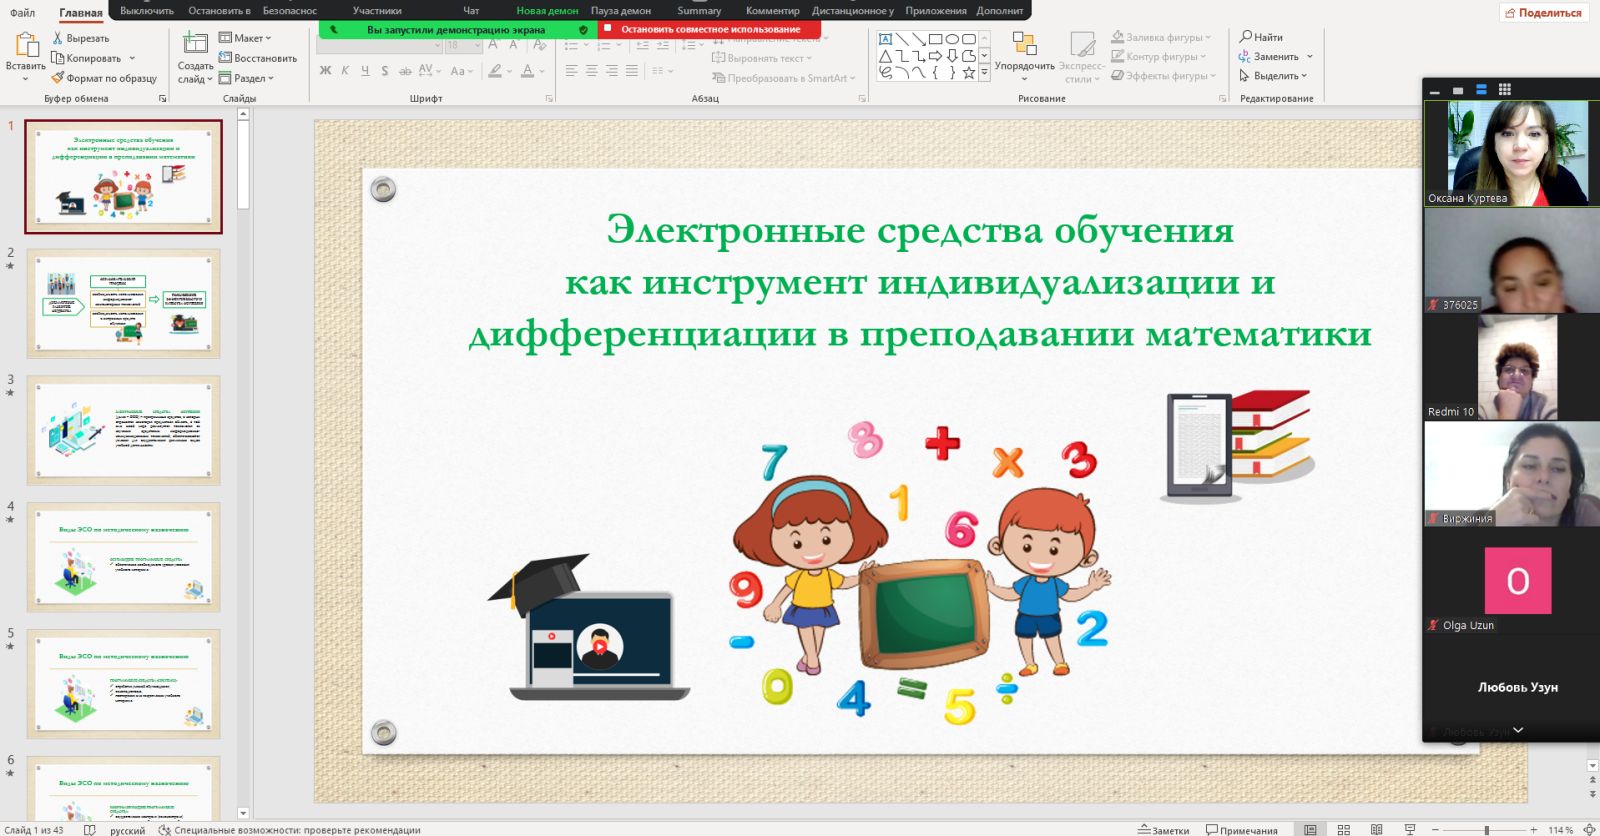Open the Layout (Макет) dropdown
This screenshot has height=836, width=1600.
246,38
